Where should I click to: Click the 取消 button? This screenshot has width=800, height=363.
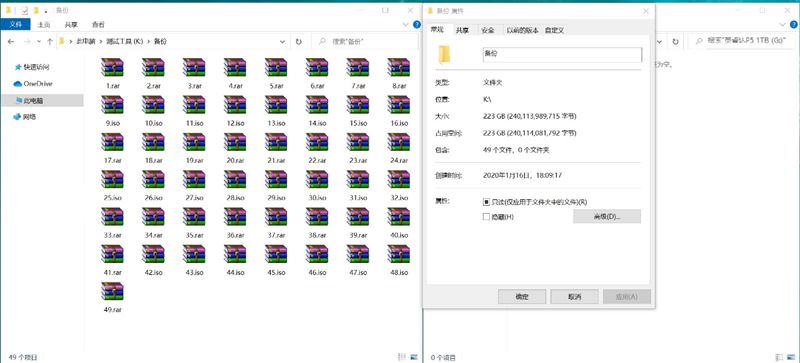click(574, 297)
